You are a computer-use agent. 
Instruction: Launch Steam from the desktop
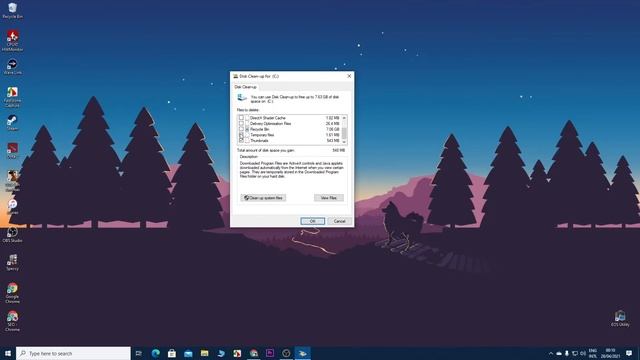point(12,123)
